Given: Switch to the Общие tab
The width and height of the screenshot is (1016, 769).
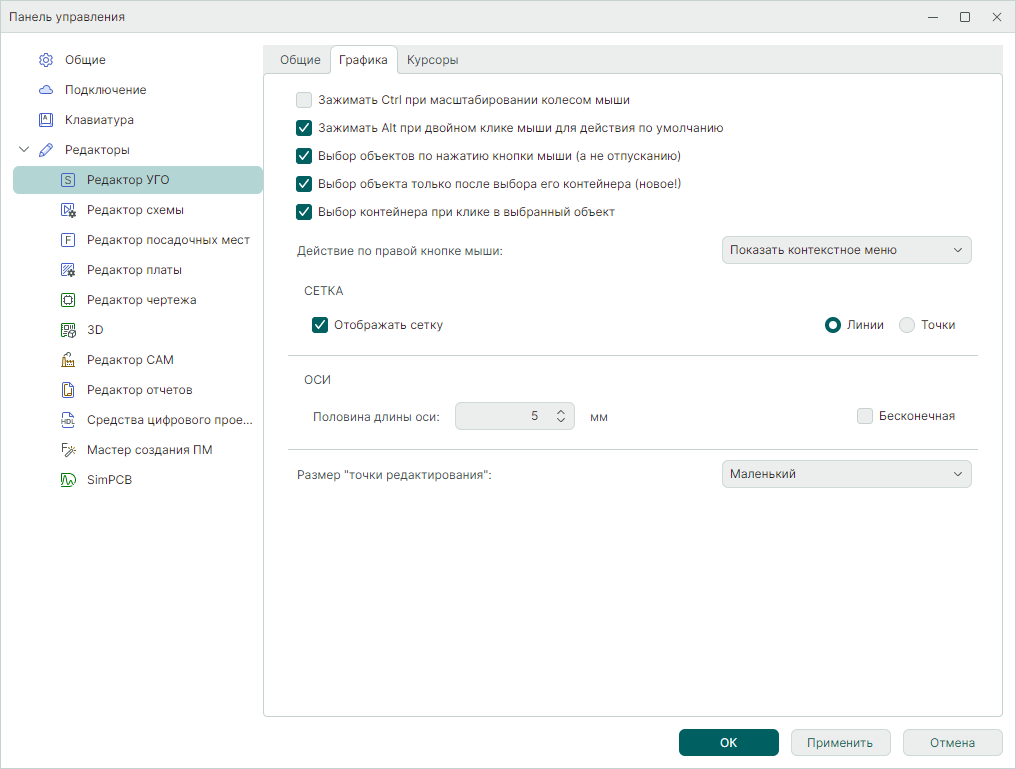Looking at the screenshot, I should pos(300,60).
